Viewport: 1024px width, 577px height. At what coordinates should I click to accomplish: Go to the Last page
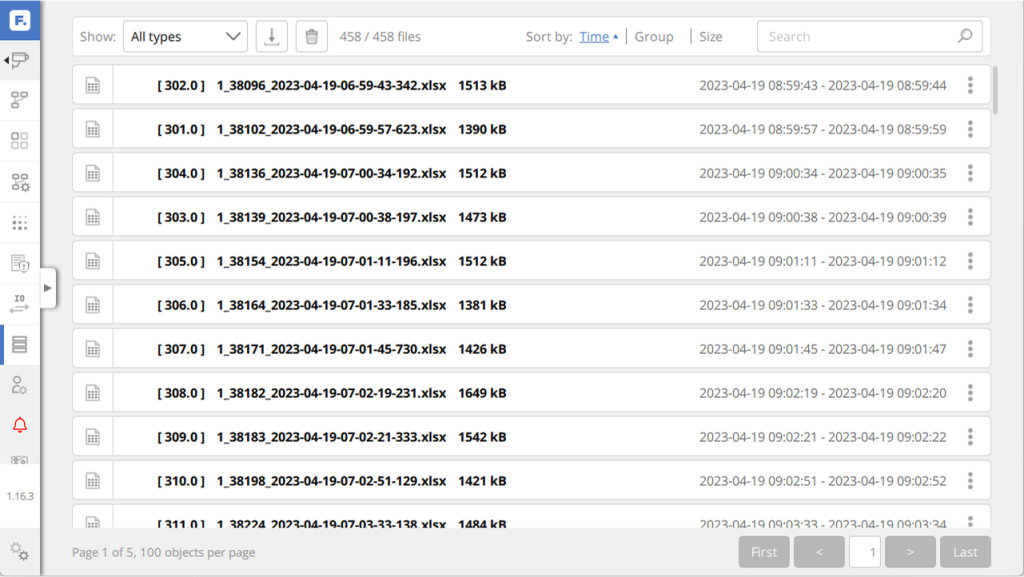(965, 552)
